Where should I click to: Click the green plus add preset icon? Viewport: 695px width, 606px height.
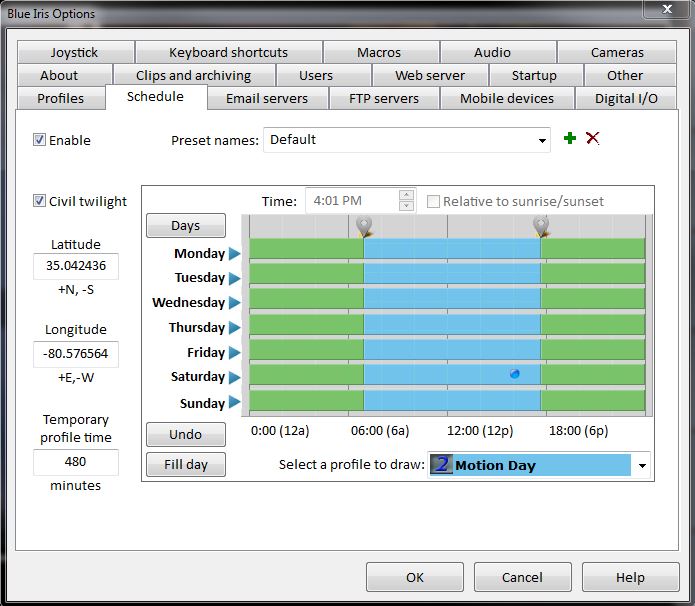tap(570, 138)
